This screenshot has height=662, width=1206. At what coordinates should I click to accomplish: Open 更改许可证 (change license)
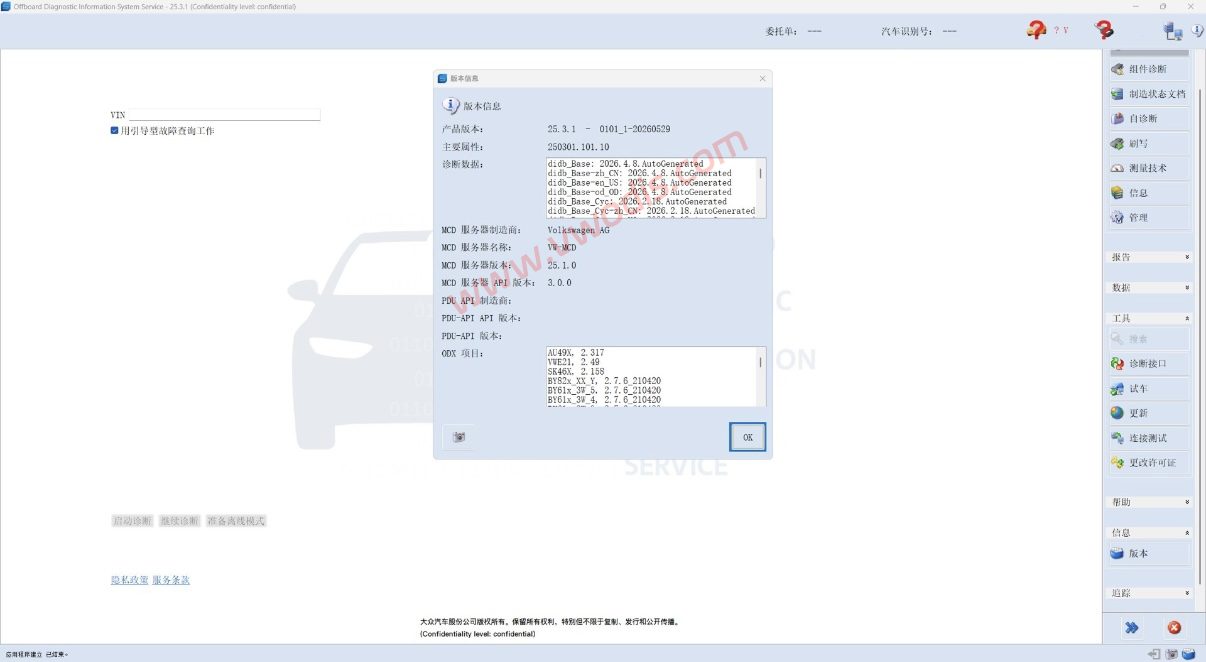(1149, 463)
